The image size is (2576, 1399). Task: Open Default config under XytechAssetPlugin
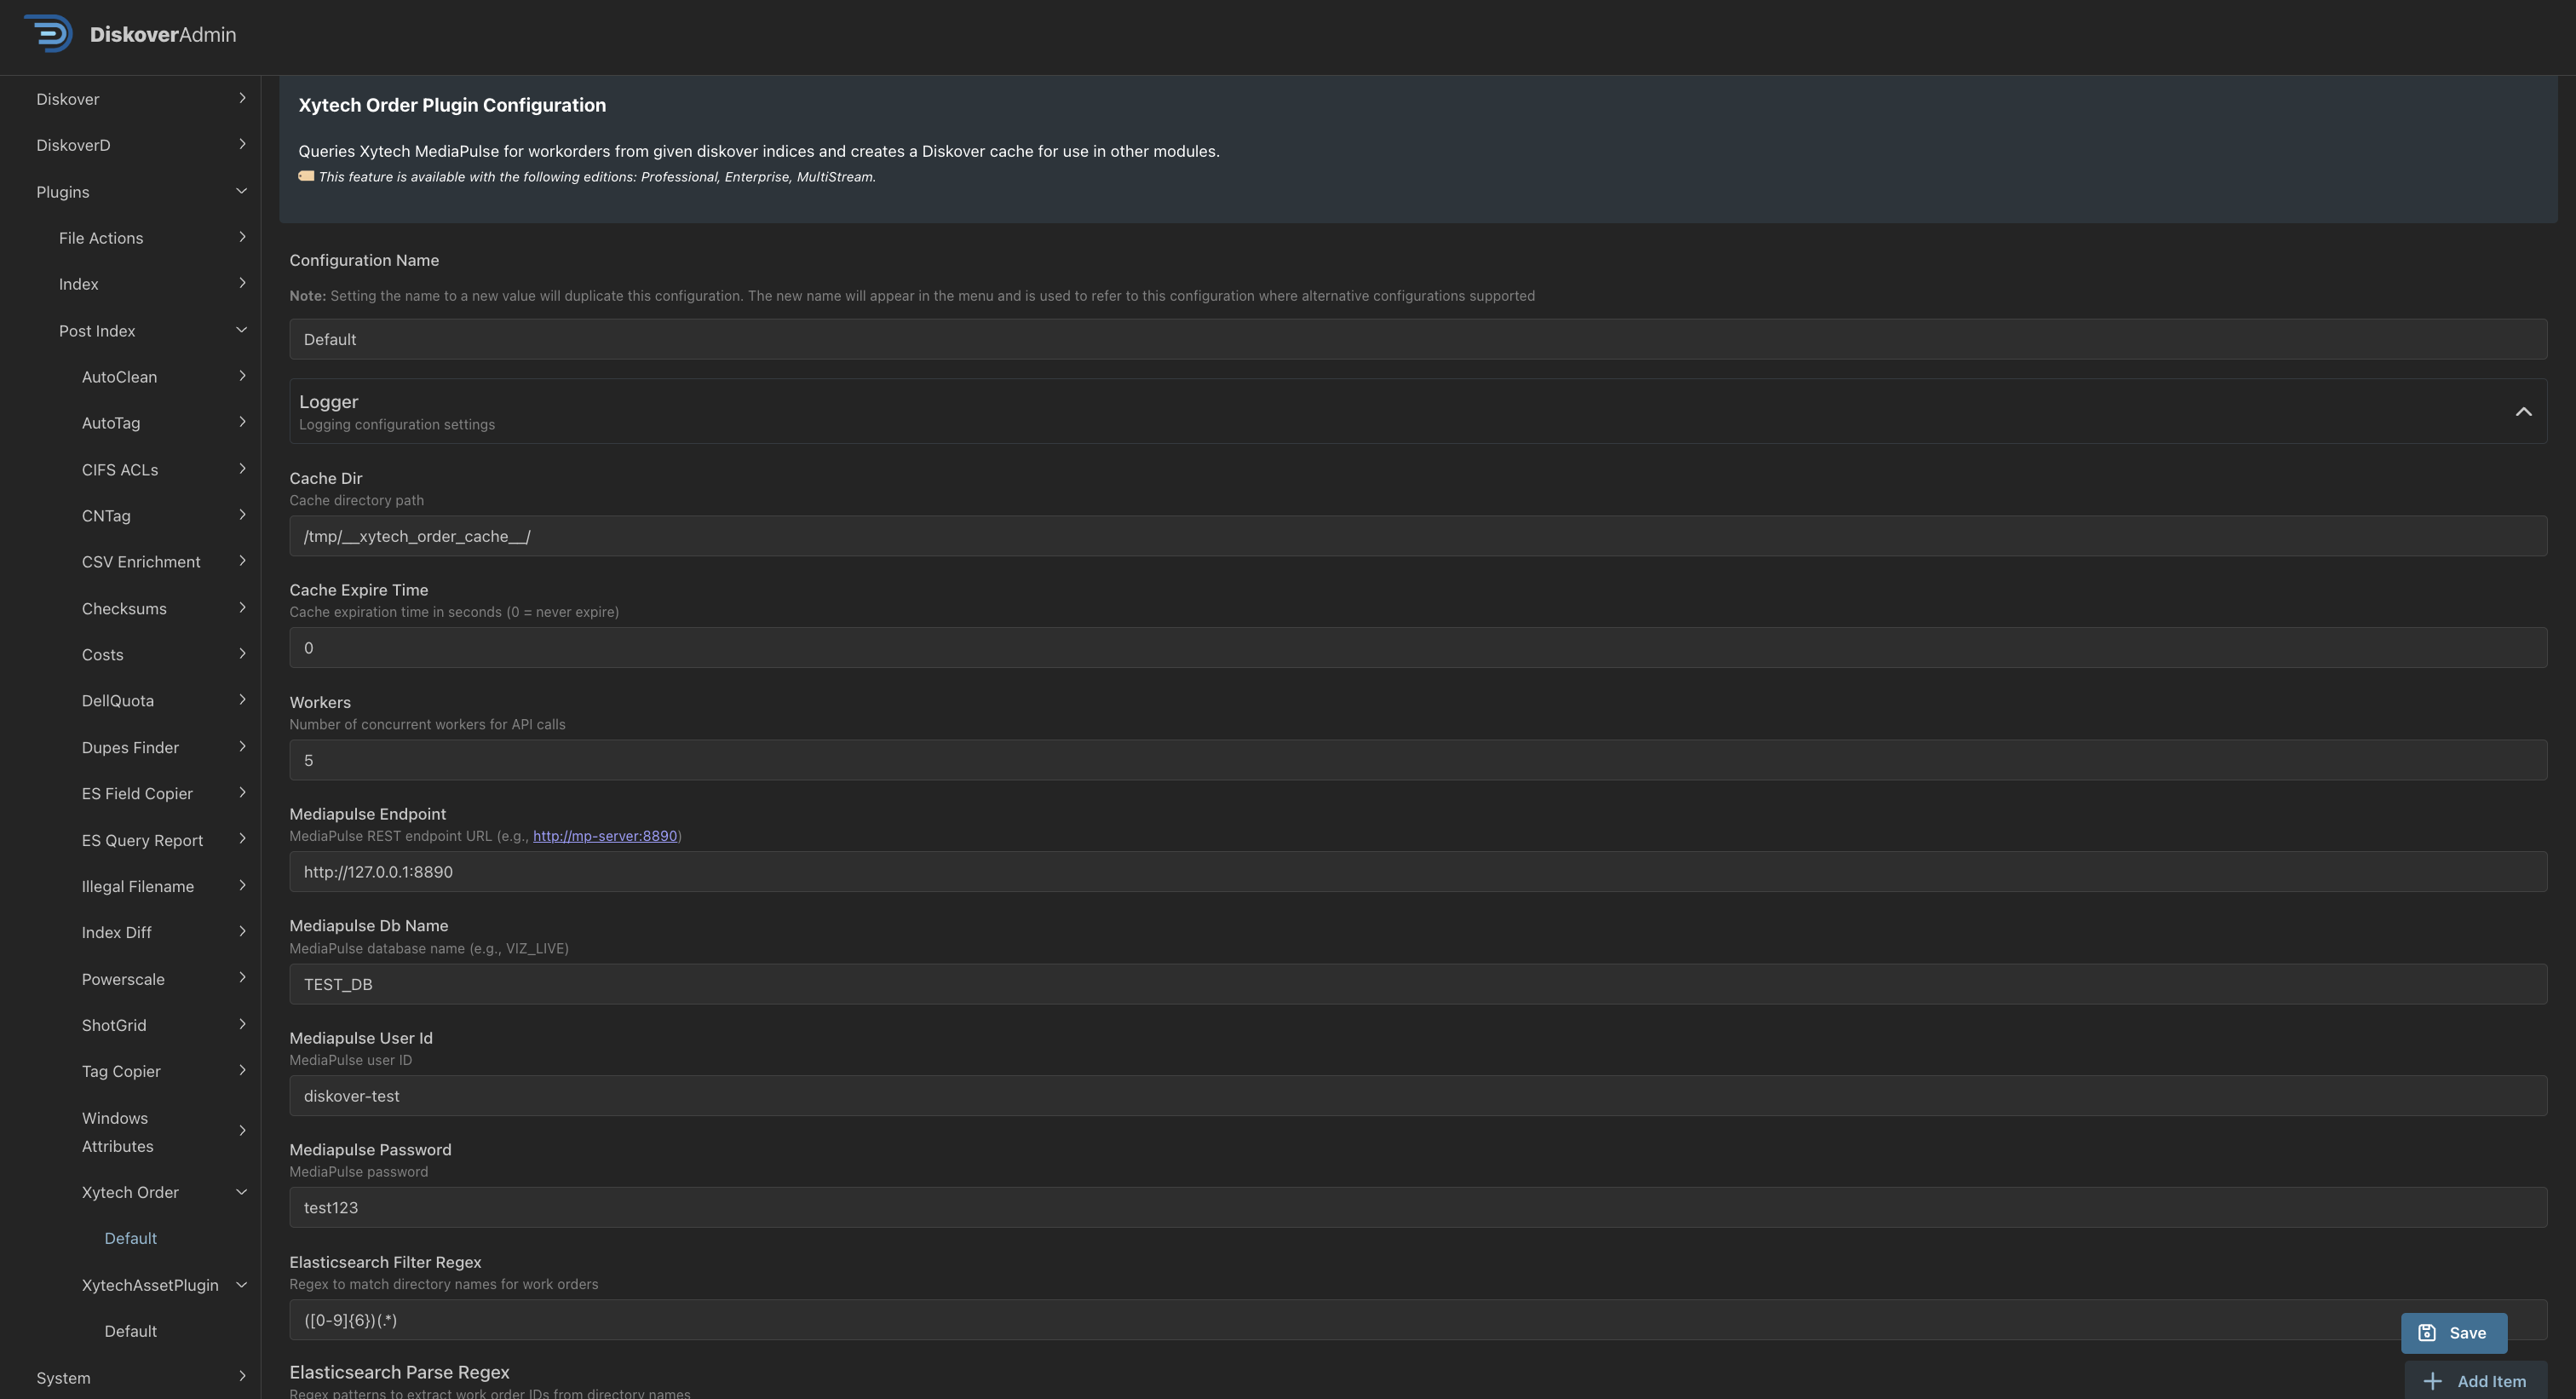[131, 1332]
